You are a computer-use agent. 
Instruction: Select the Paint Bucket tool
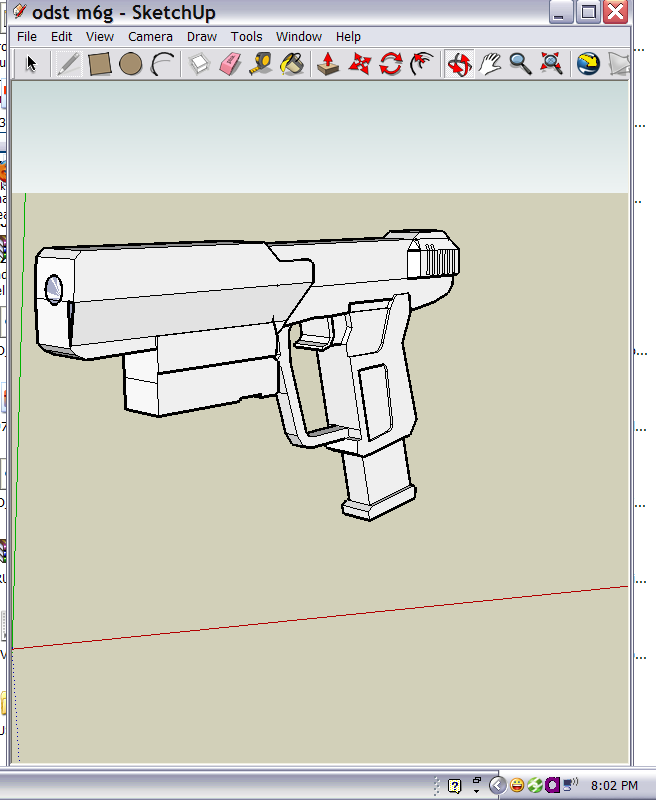point(292,64)
